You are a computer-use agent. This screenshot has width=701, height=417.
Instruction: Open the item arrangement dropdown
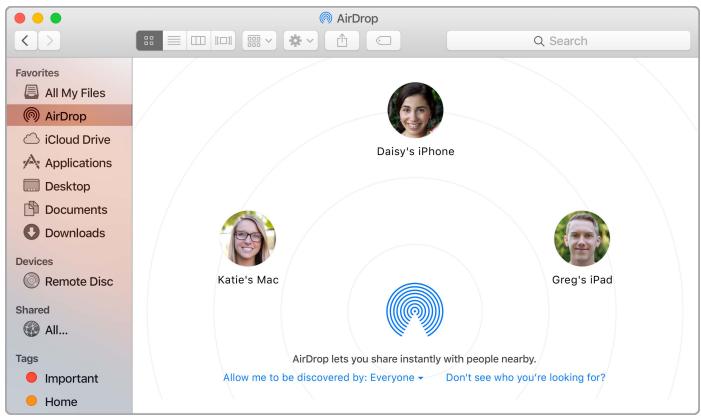click(x=259, y=41)
